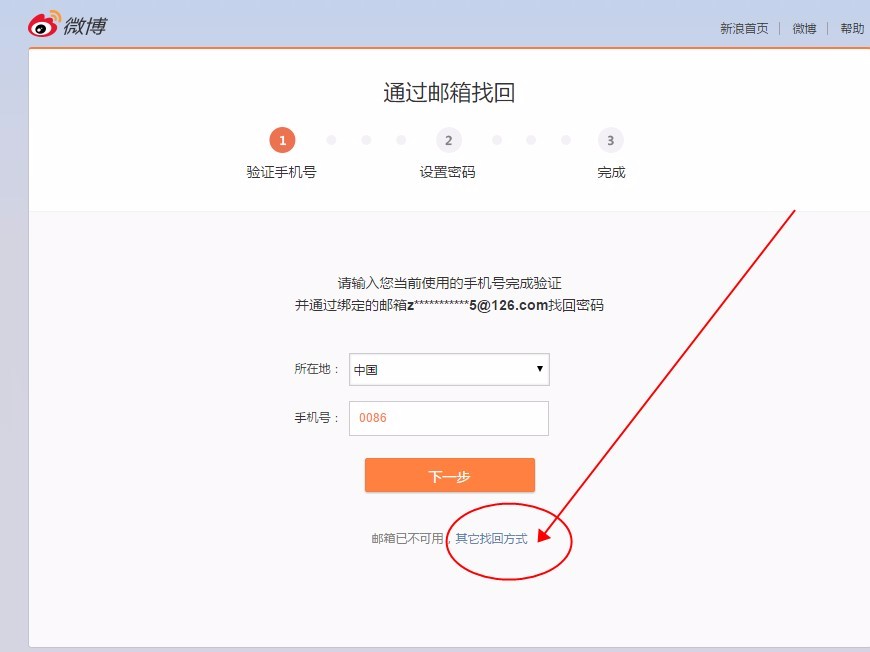Select step 3 circle 完成

(610, 140)
